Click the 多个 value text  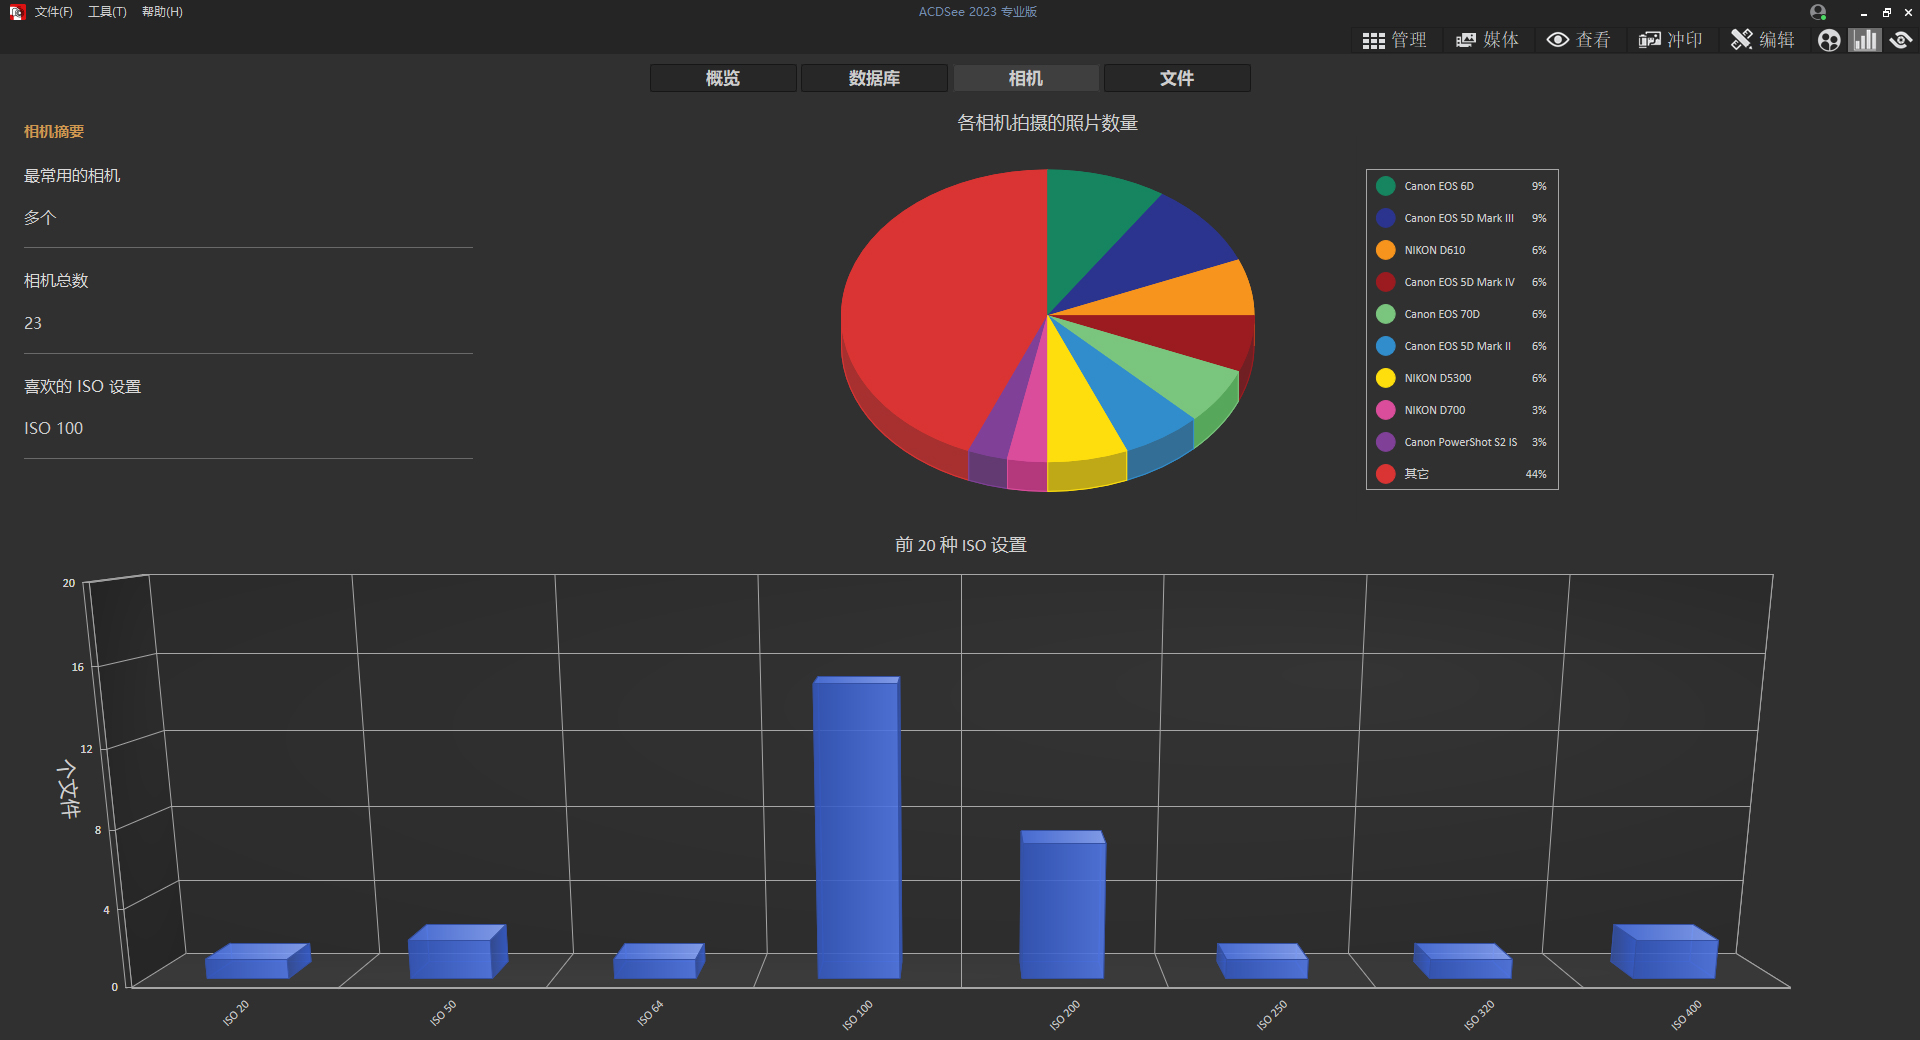point(40,218)
